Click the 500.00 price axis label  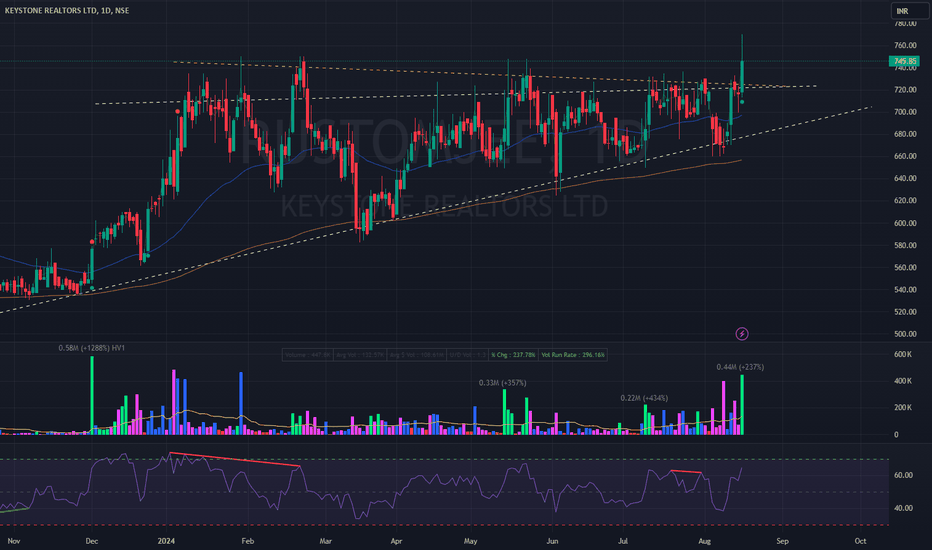[x=905, y=334]
